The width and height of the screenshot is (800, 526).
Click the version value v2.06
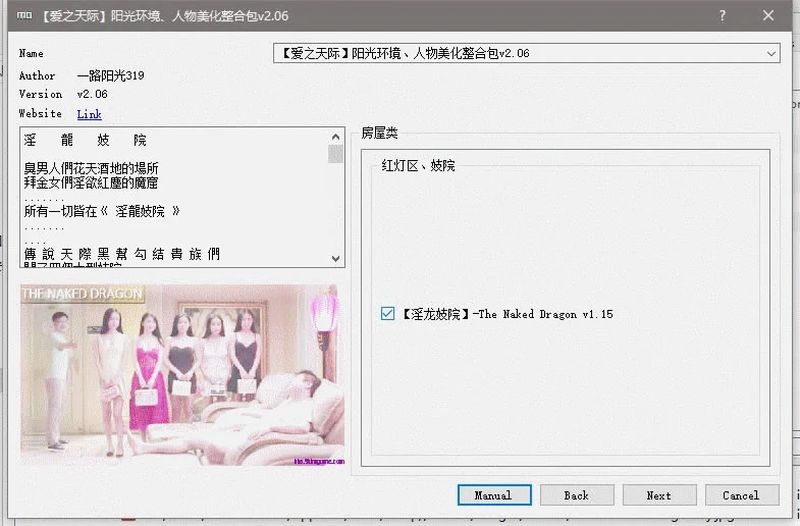[x=92, y=94]
